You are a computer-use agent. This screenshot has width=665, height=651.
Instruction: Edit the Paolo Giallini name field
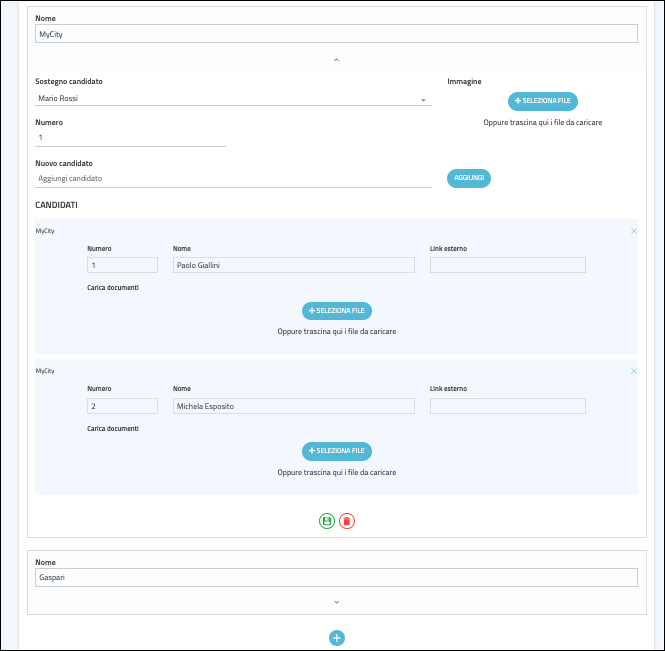[293, 265]
